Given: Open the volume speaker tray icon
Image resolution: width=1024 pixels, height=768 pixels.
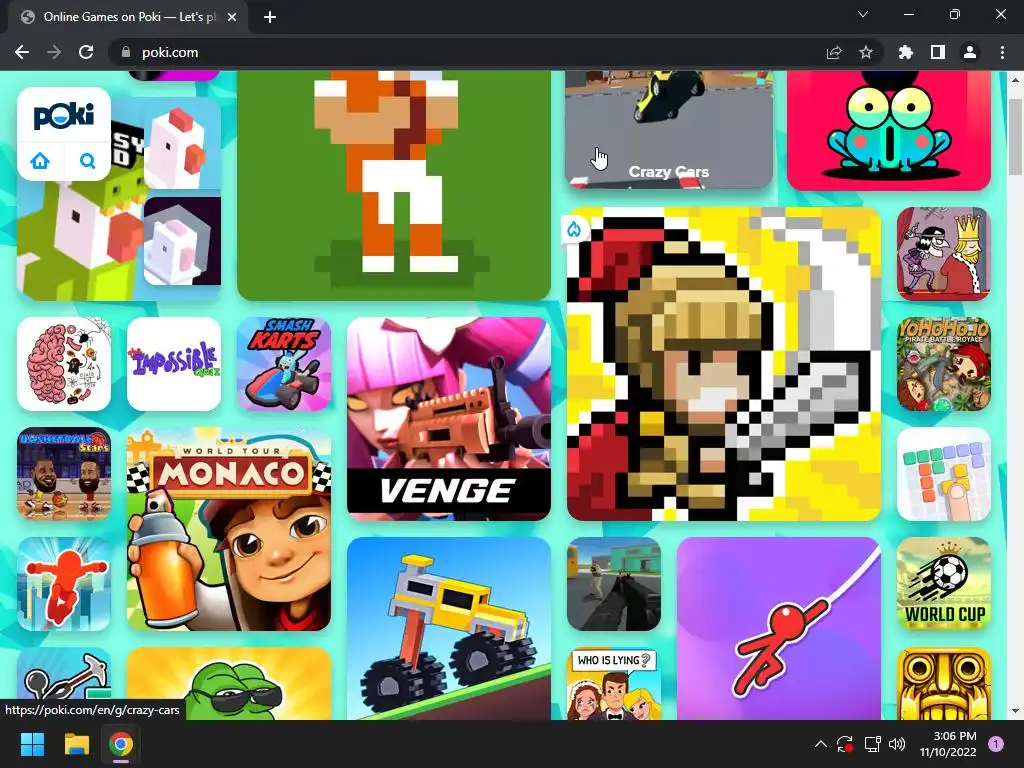Looking at the screenshot, I should coord(897,744).
